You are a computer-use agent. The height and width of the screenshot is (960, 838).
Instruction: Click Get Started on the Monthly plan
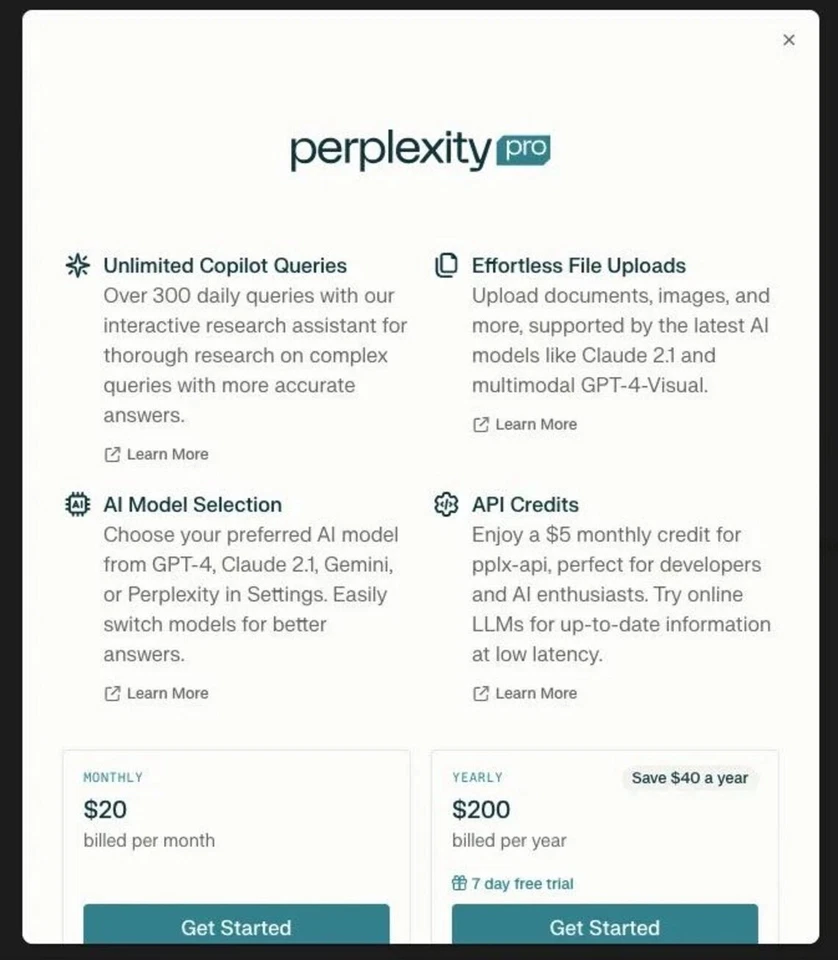point(236,927)
